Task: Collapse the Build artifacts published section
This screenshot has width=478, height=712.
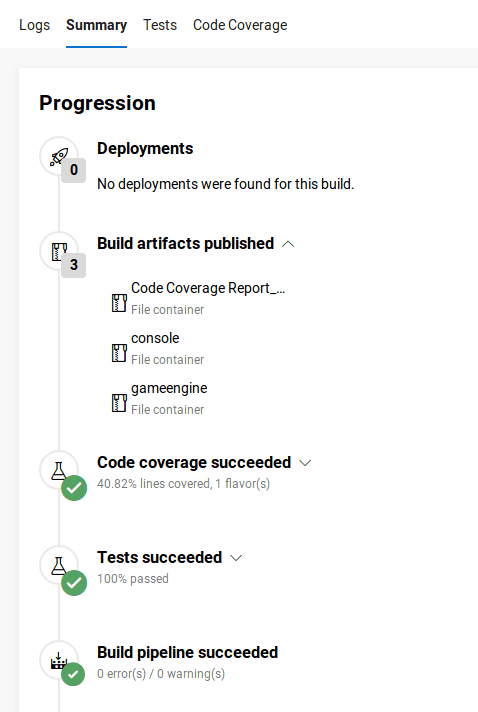Action: coord(288,244)
